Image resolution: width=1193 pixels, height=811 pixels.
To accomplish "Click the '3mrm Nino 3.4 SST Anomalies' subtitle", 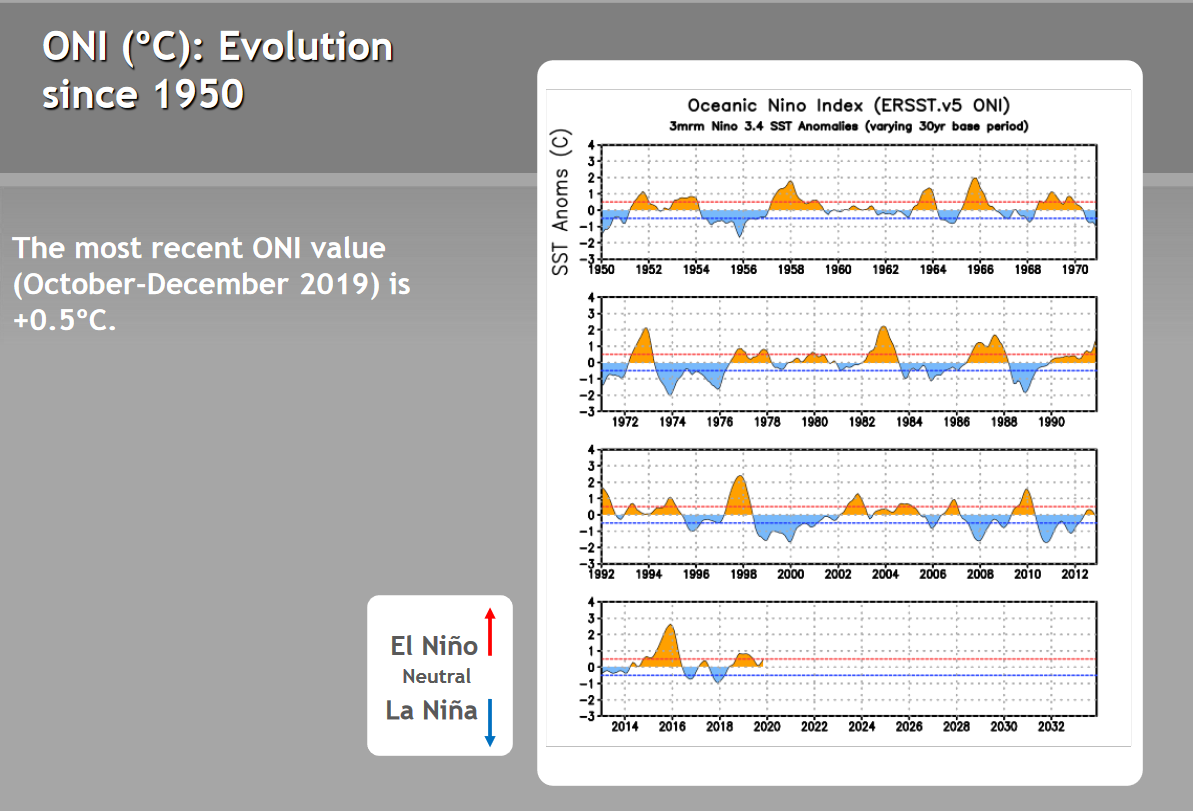I will click(848, 126).
